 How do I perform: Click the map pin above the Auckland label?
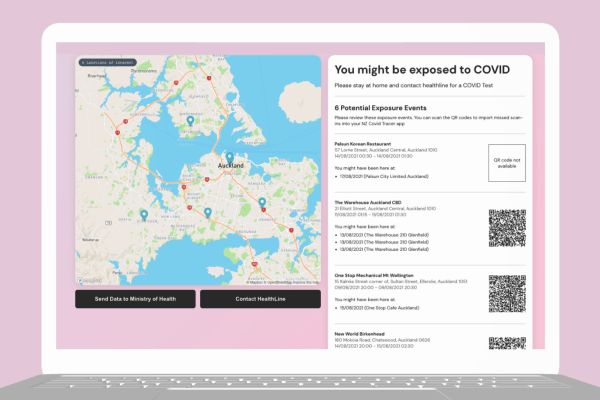[230, 158]
